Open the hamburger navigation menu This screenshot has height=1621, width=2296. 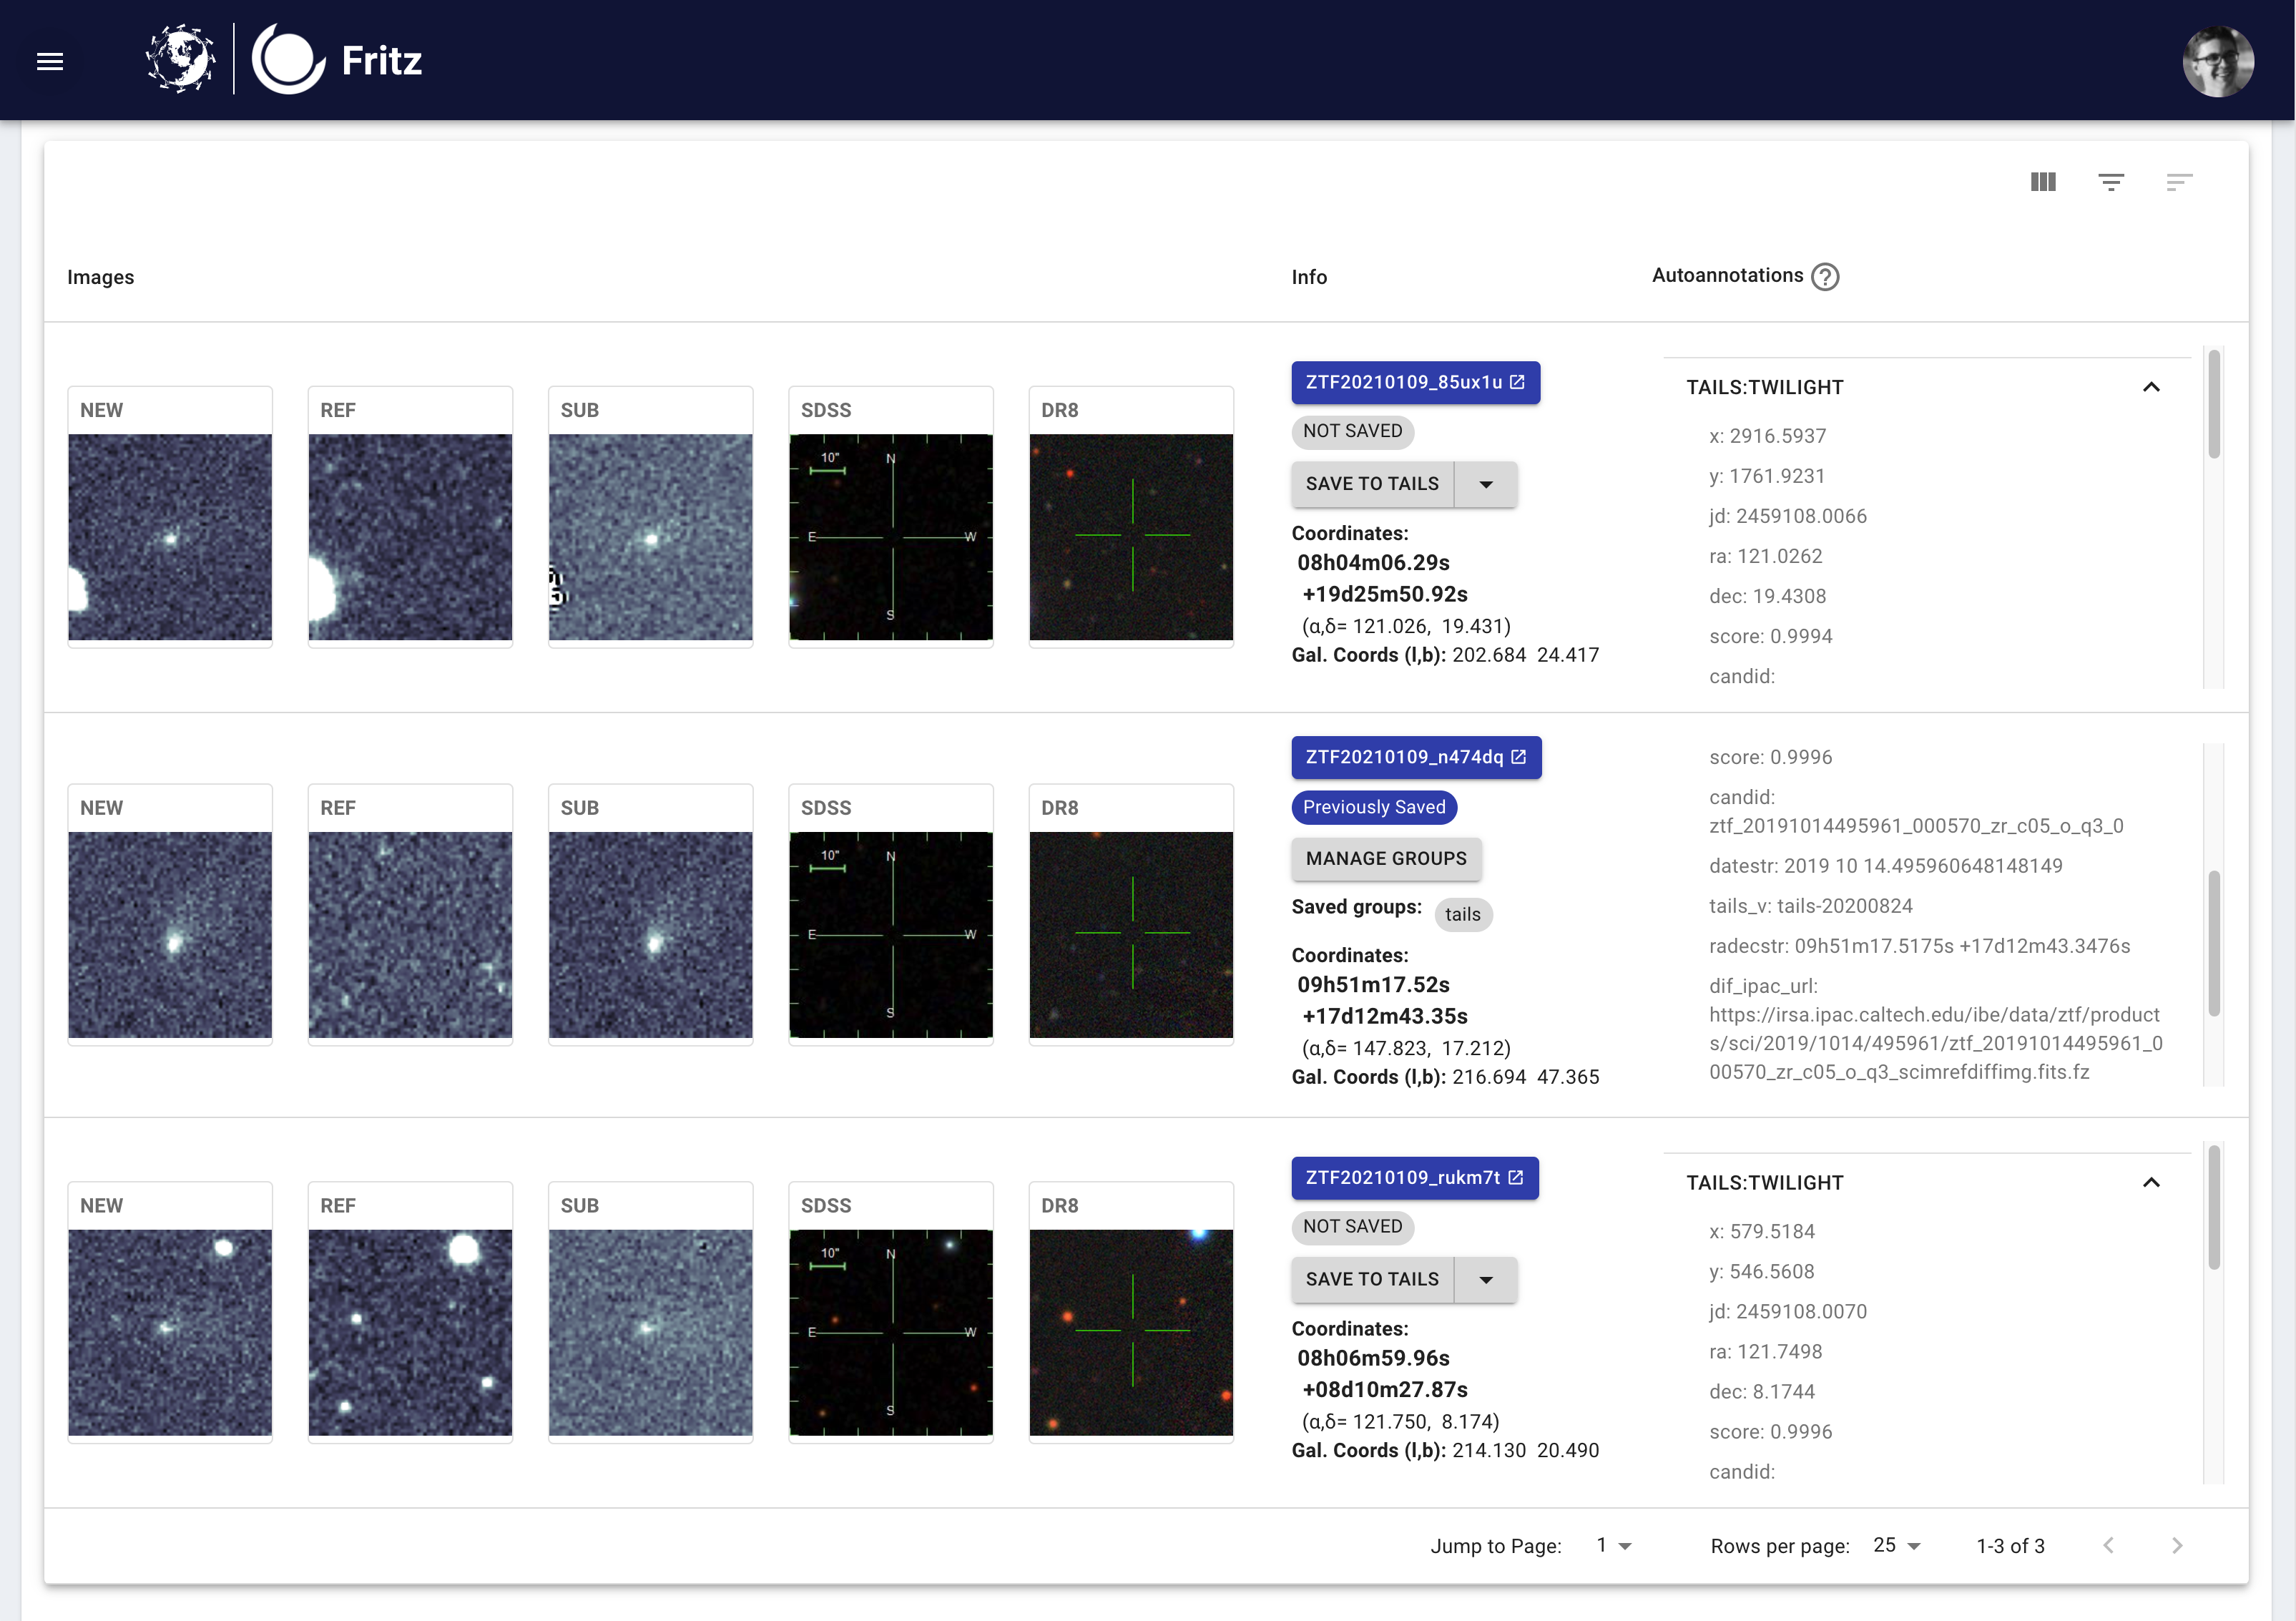(x=50, y=62)
